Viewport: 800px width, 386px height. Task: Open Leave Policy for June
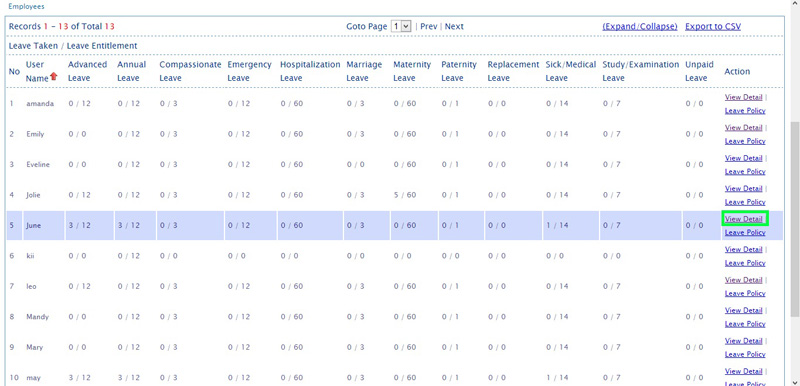tap(745, 233)
